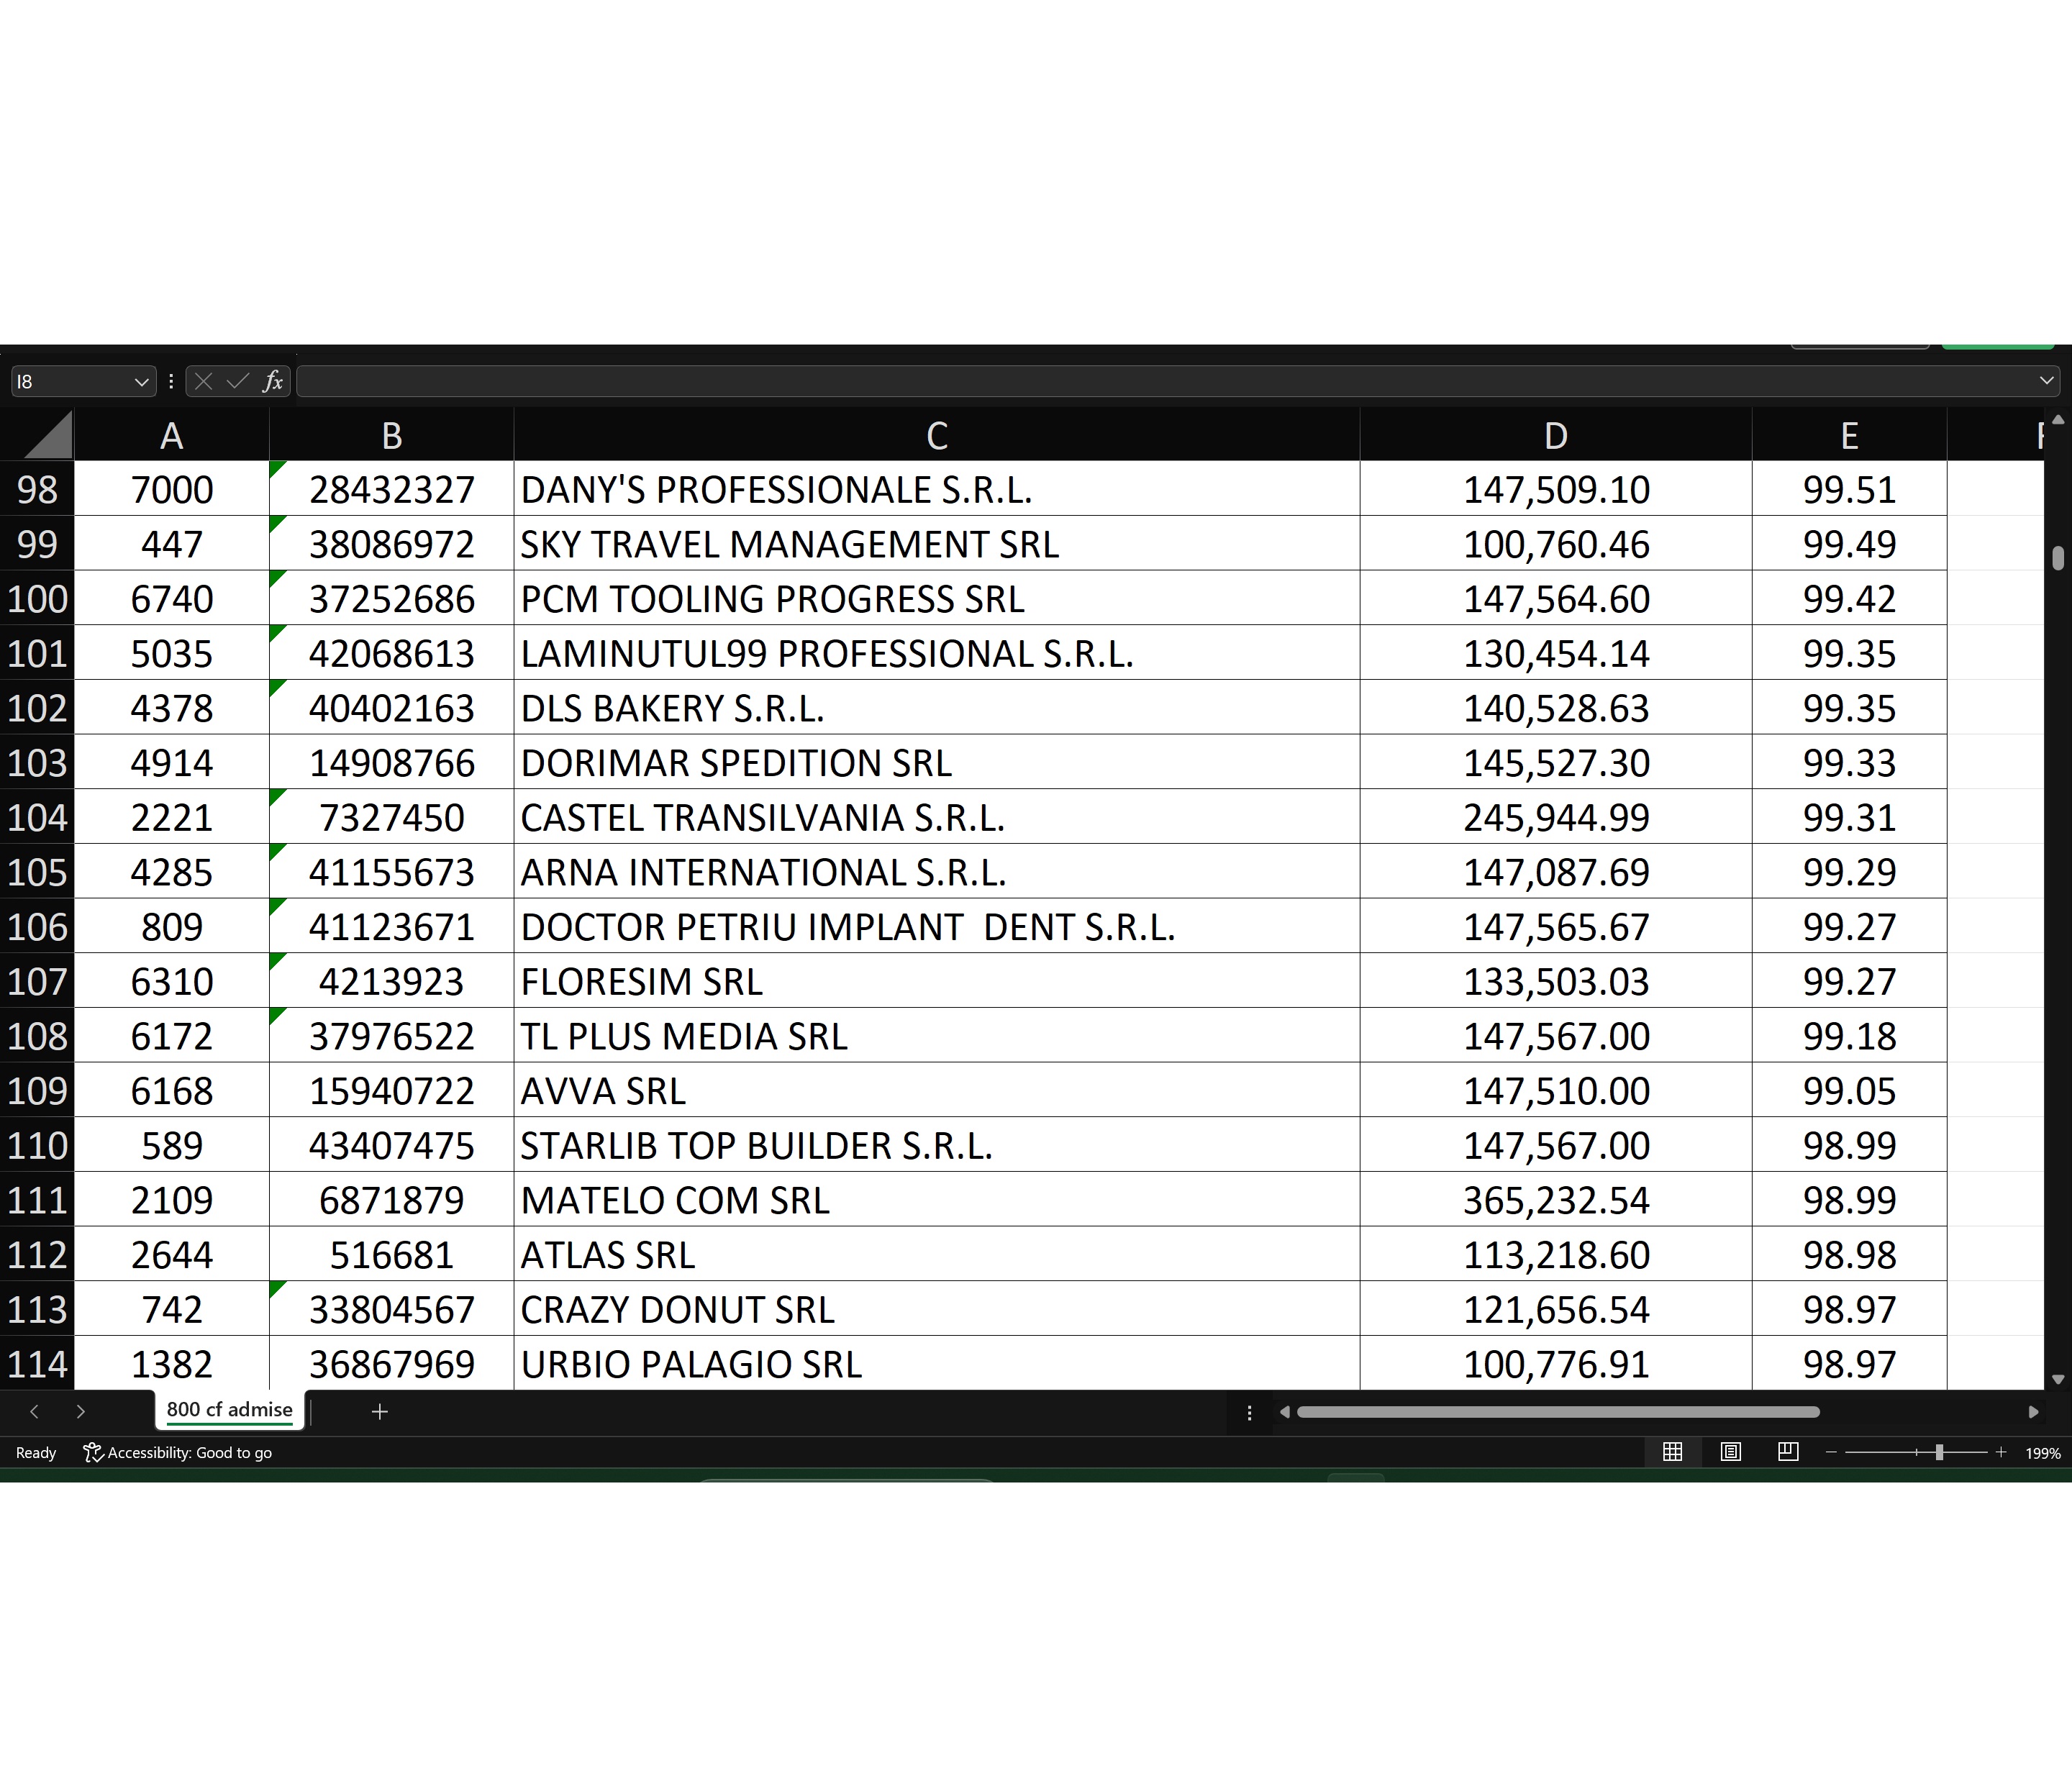The width and height of the screenshot is (2072, 1781).
Task: Click zoom in plus button
Action: [x=2001, y=1452]
